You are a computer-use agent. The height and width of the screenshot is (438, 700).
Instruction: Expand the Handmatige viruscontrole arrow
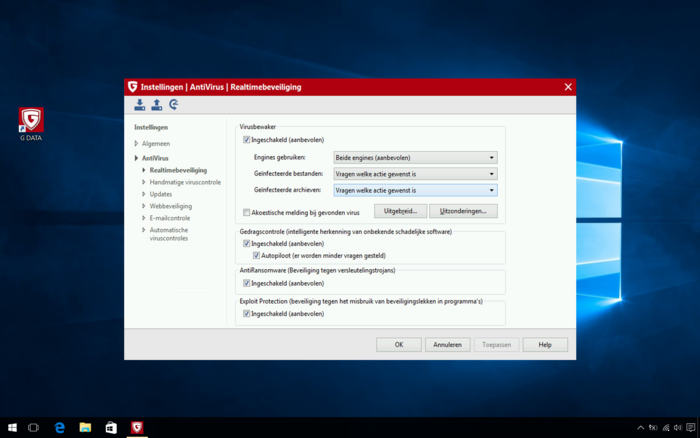pos(144,182)
